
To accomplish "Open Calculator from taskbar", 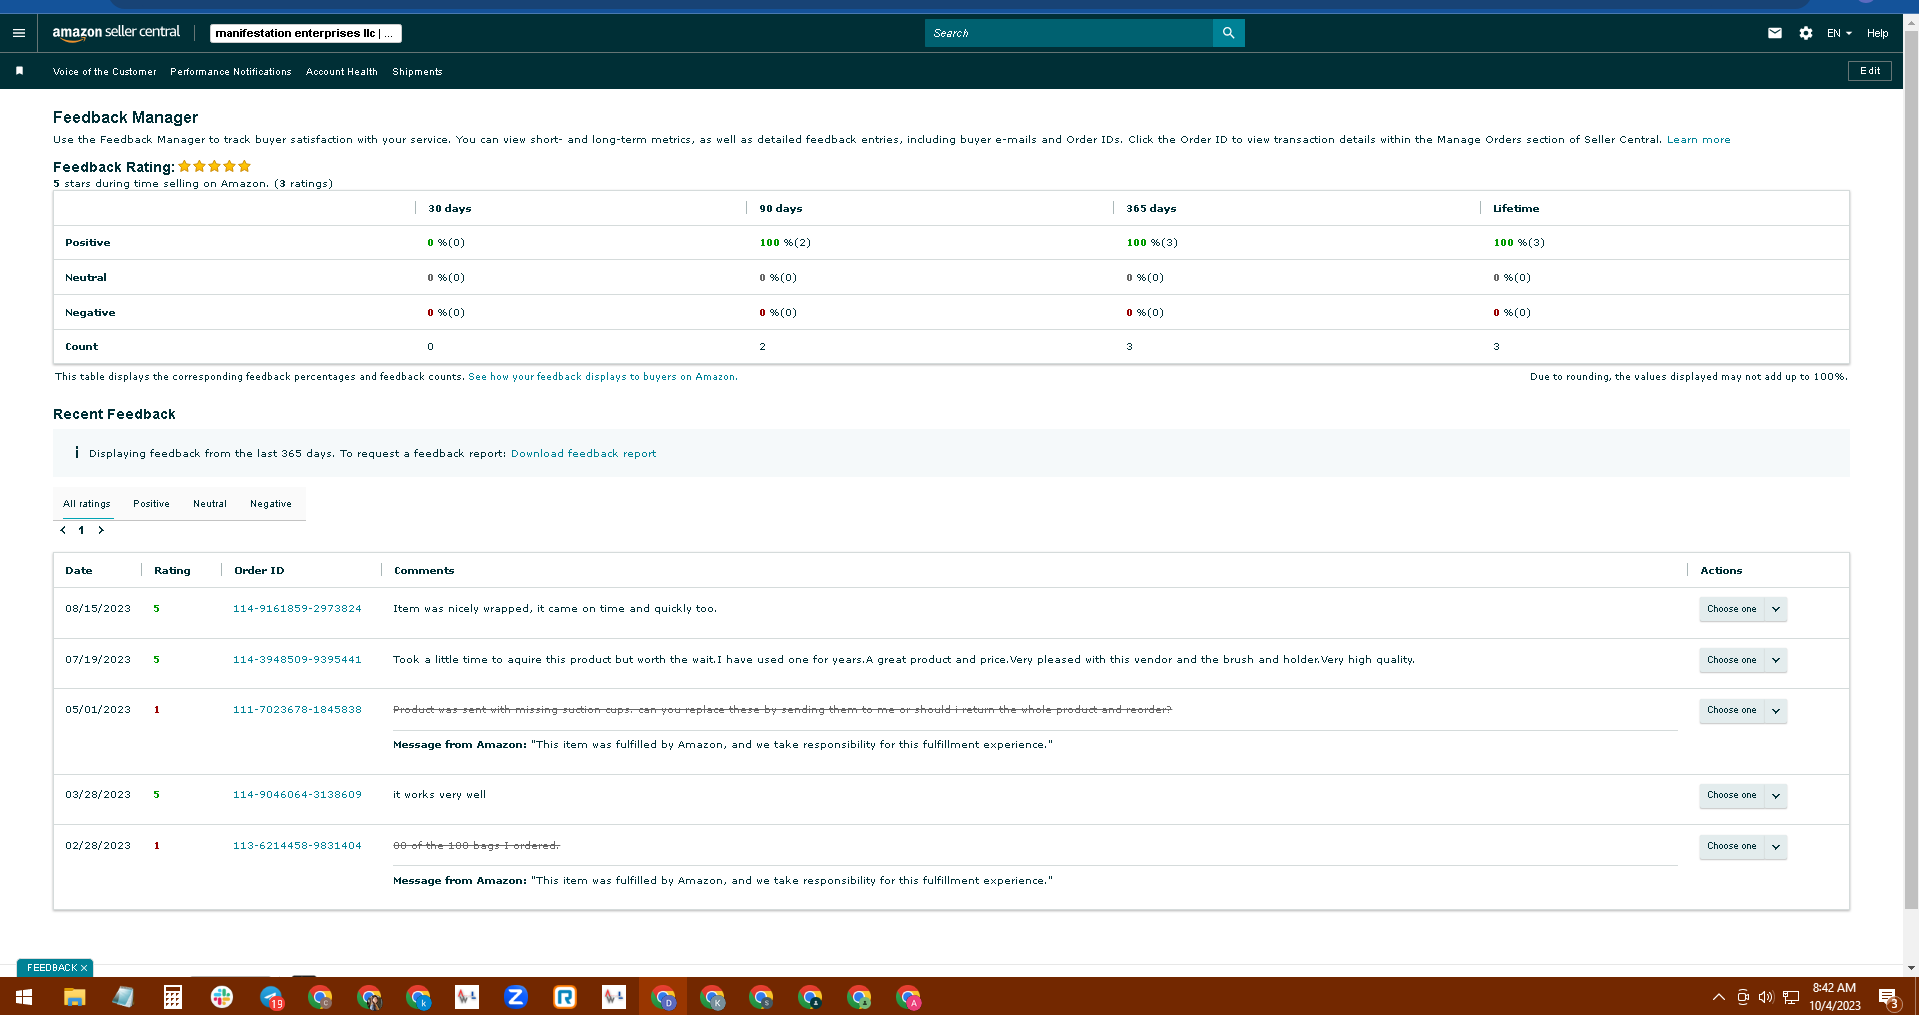I will pyautogui.click(x=172, y=997).
